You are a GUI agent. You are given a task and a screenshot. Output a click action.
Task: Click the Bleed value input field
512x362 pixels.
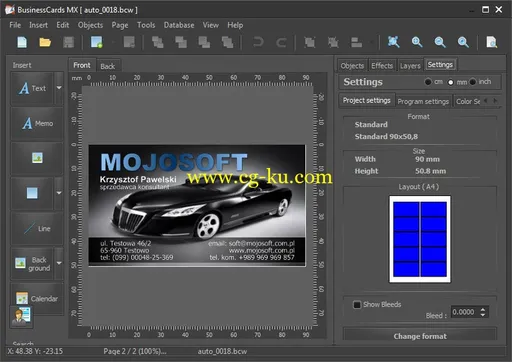tap(465, 312)
